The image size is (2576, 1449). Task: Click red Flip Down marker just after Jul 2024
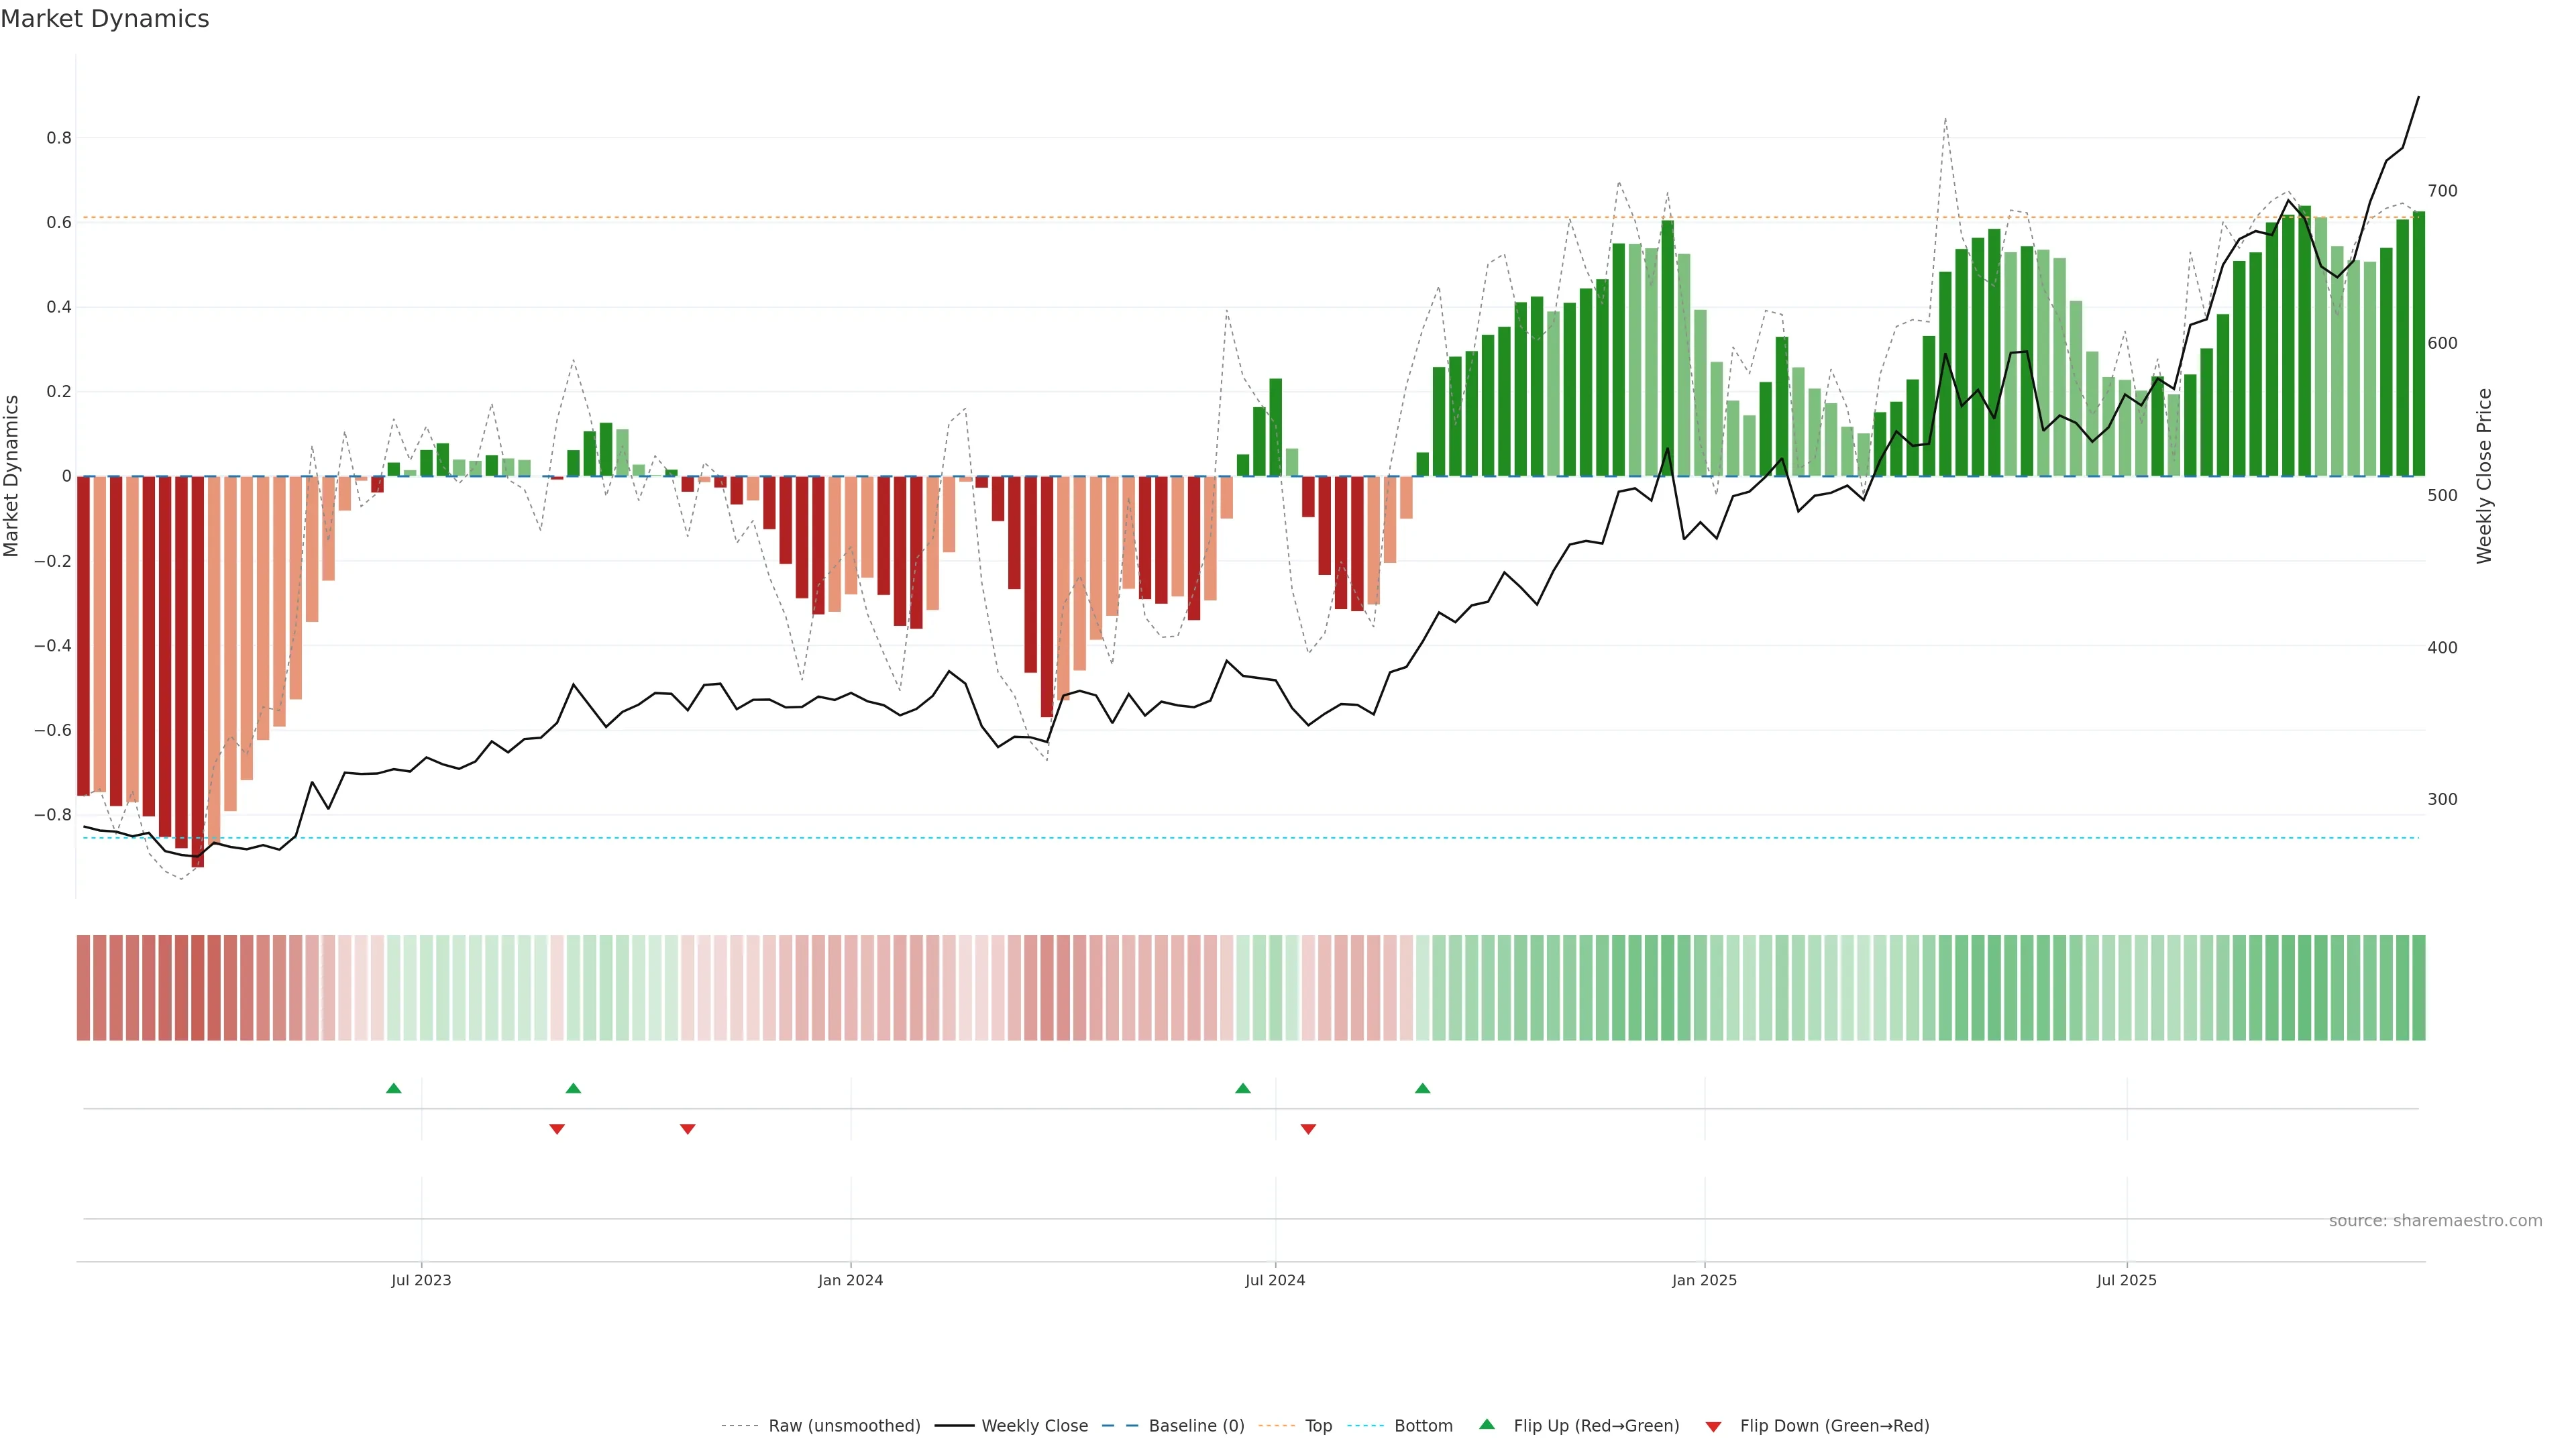[x=1308, y=1129]
